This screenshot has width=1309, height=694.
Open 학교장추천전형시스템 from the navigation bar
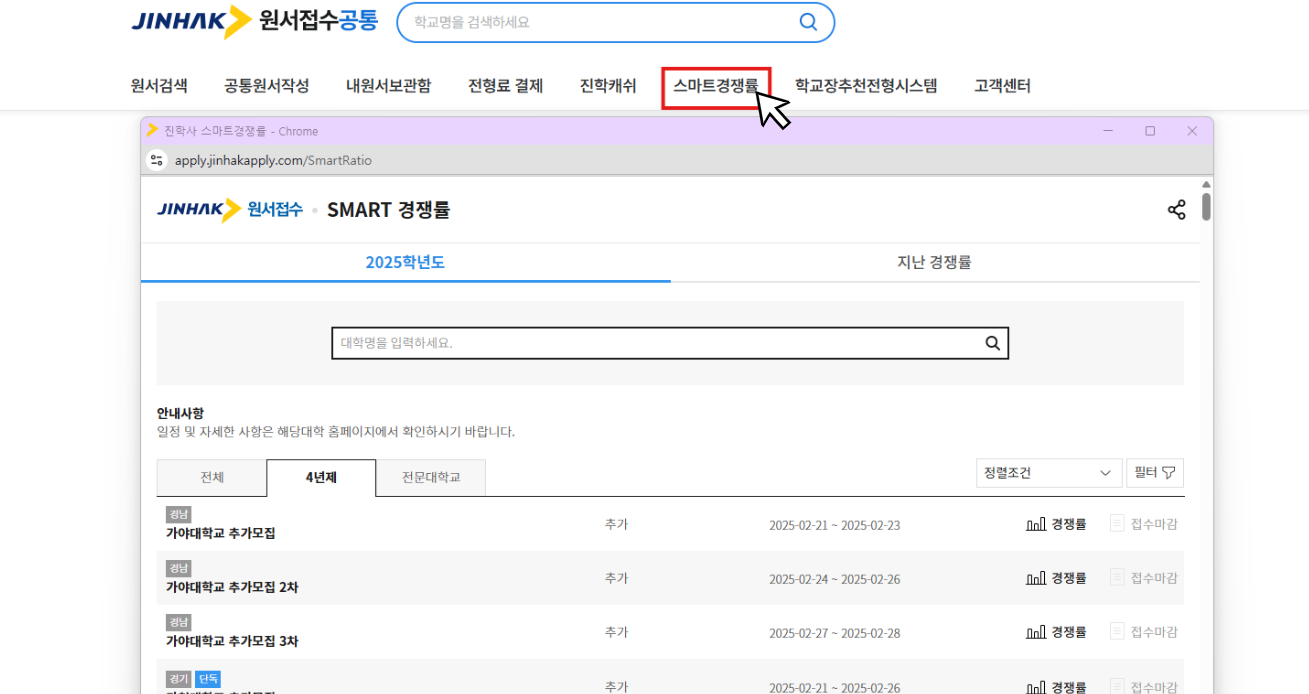(x=866, y=86)
